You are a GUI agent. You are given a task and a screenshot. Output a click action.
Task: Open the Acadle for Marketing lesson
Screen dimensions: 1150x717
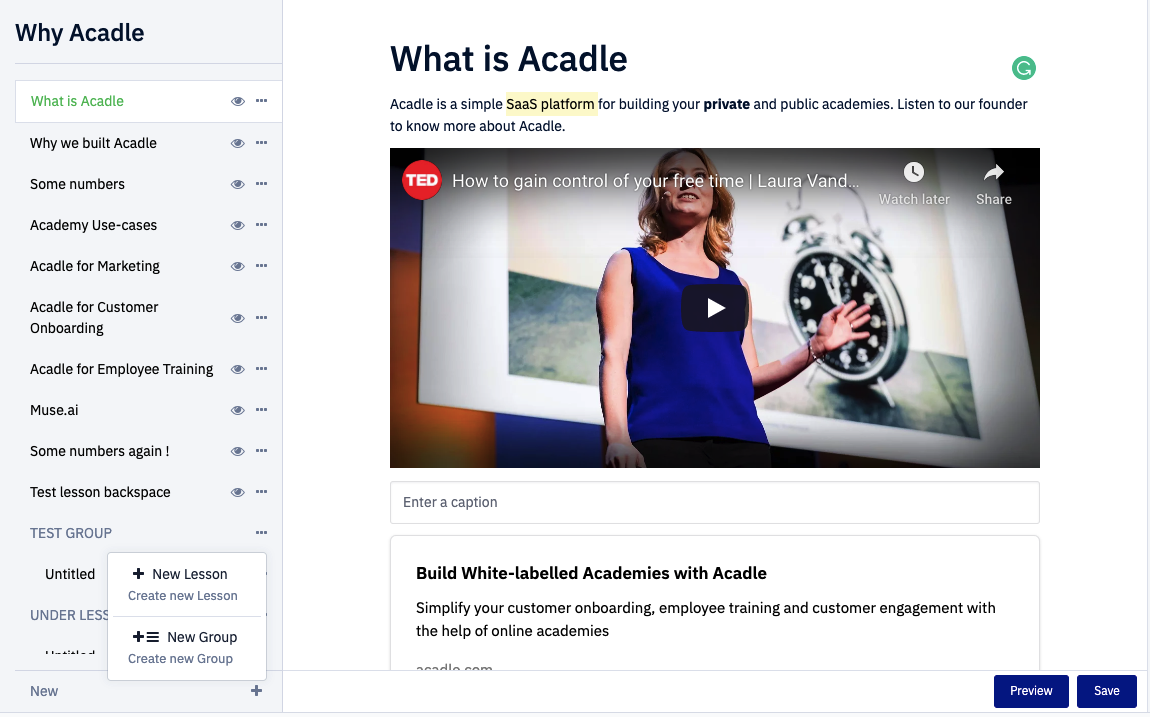(95, 266)
